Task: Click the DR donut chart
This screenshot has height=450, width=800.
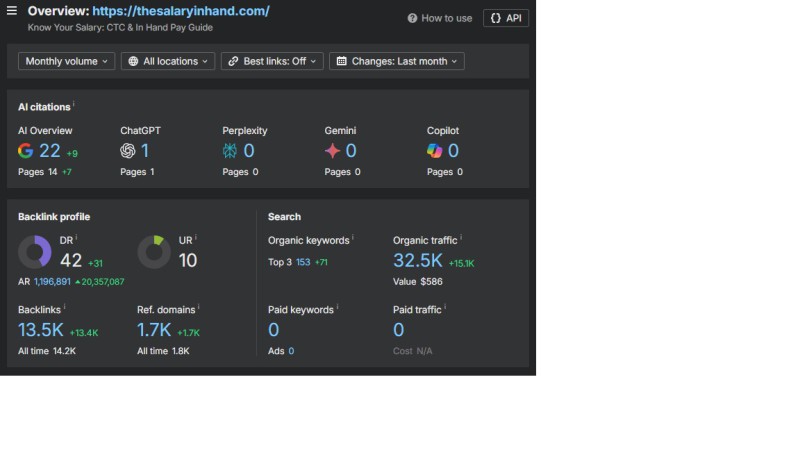Action: point(35,252)
